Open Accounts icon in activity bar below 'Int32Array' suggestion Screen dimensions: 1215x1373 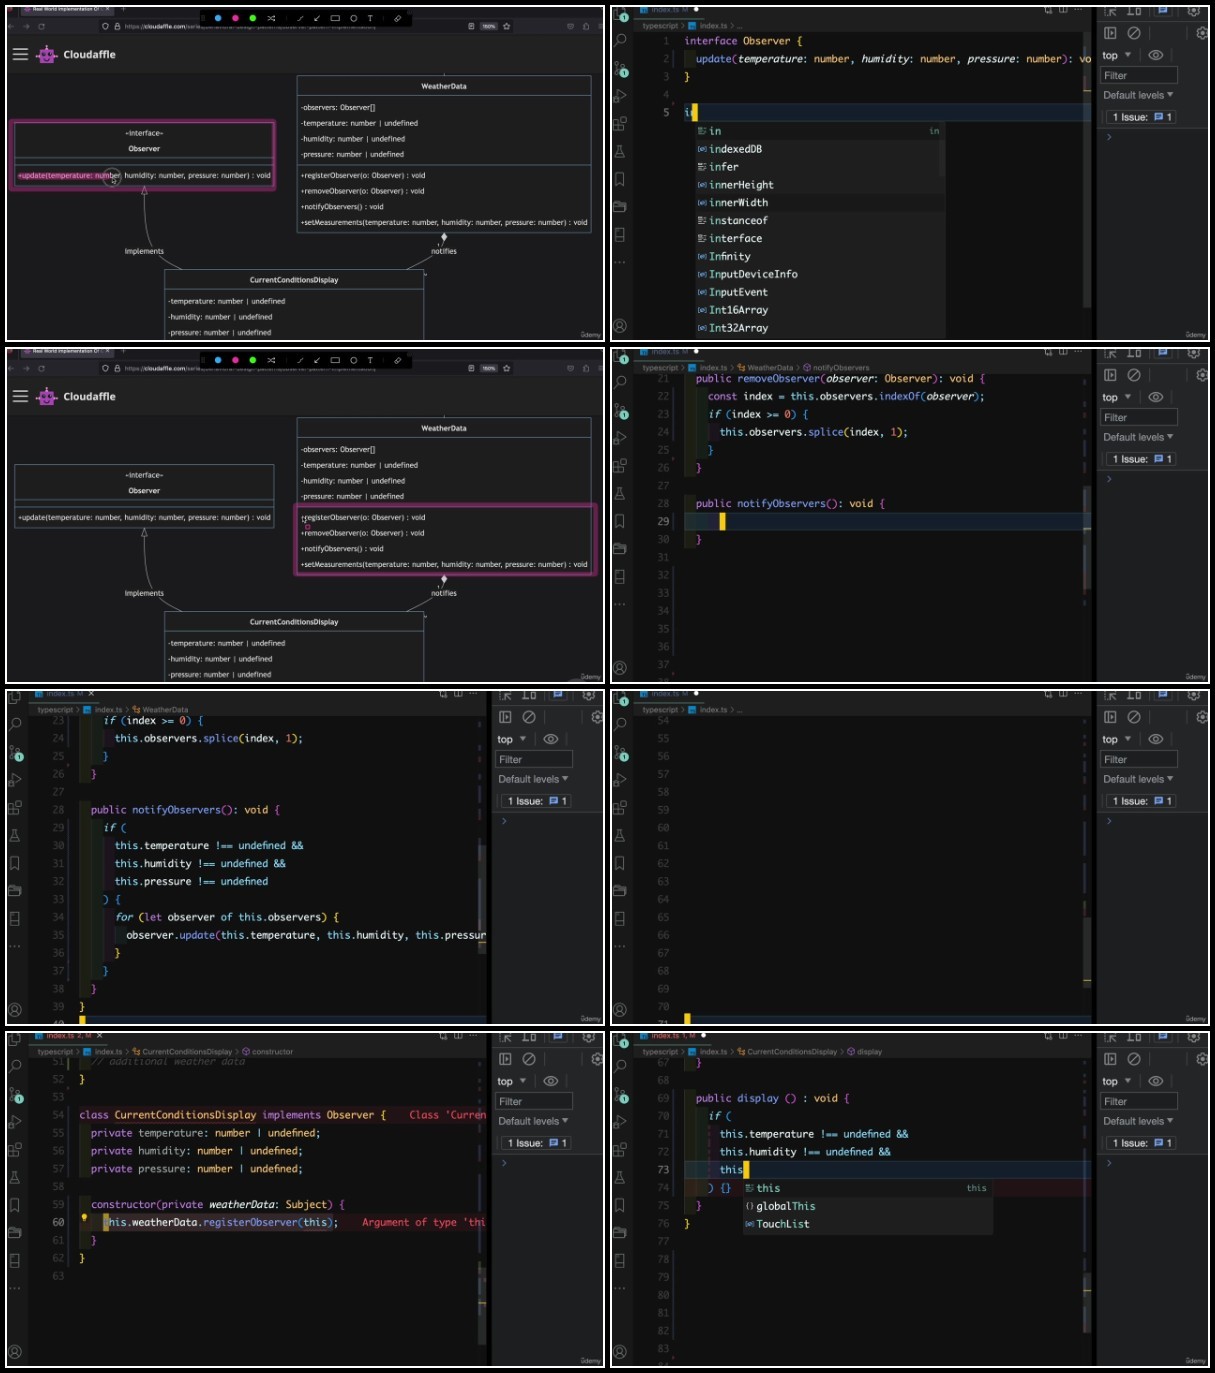pyautogui.click(x=620, y=326)
